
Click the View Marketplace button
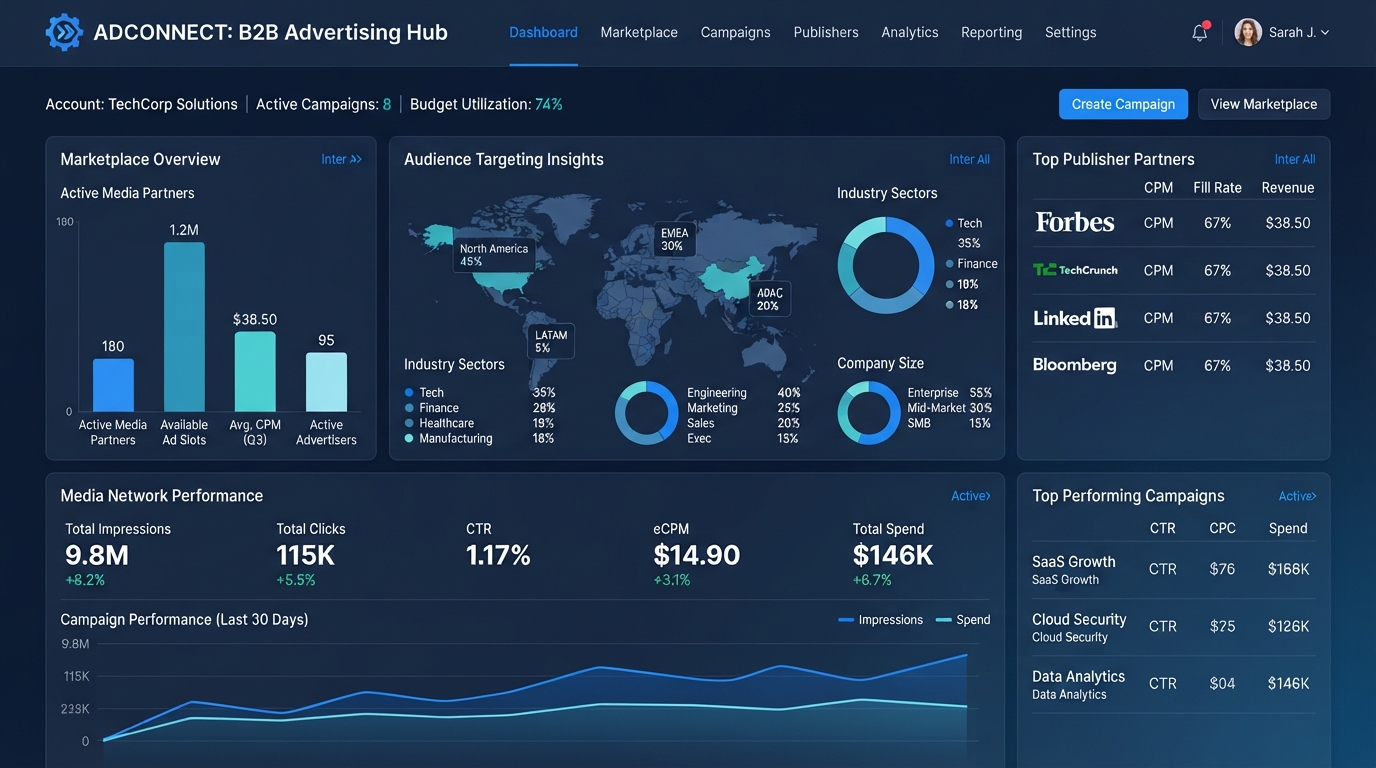pyautogui.click(x=1264, y=104)
